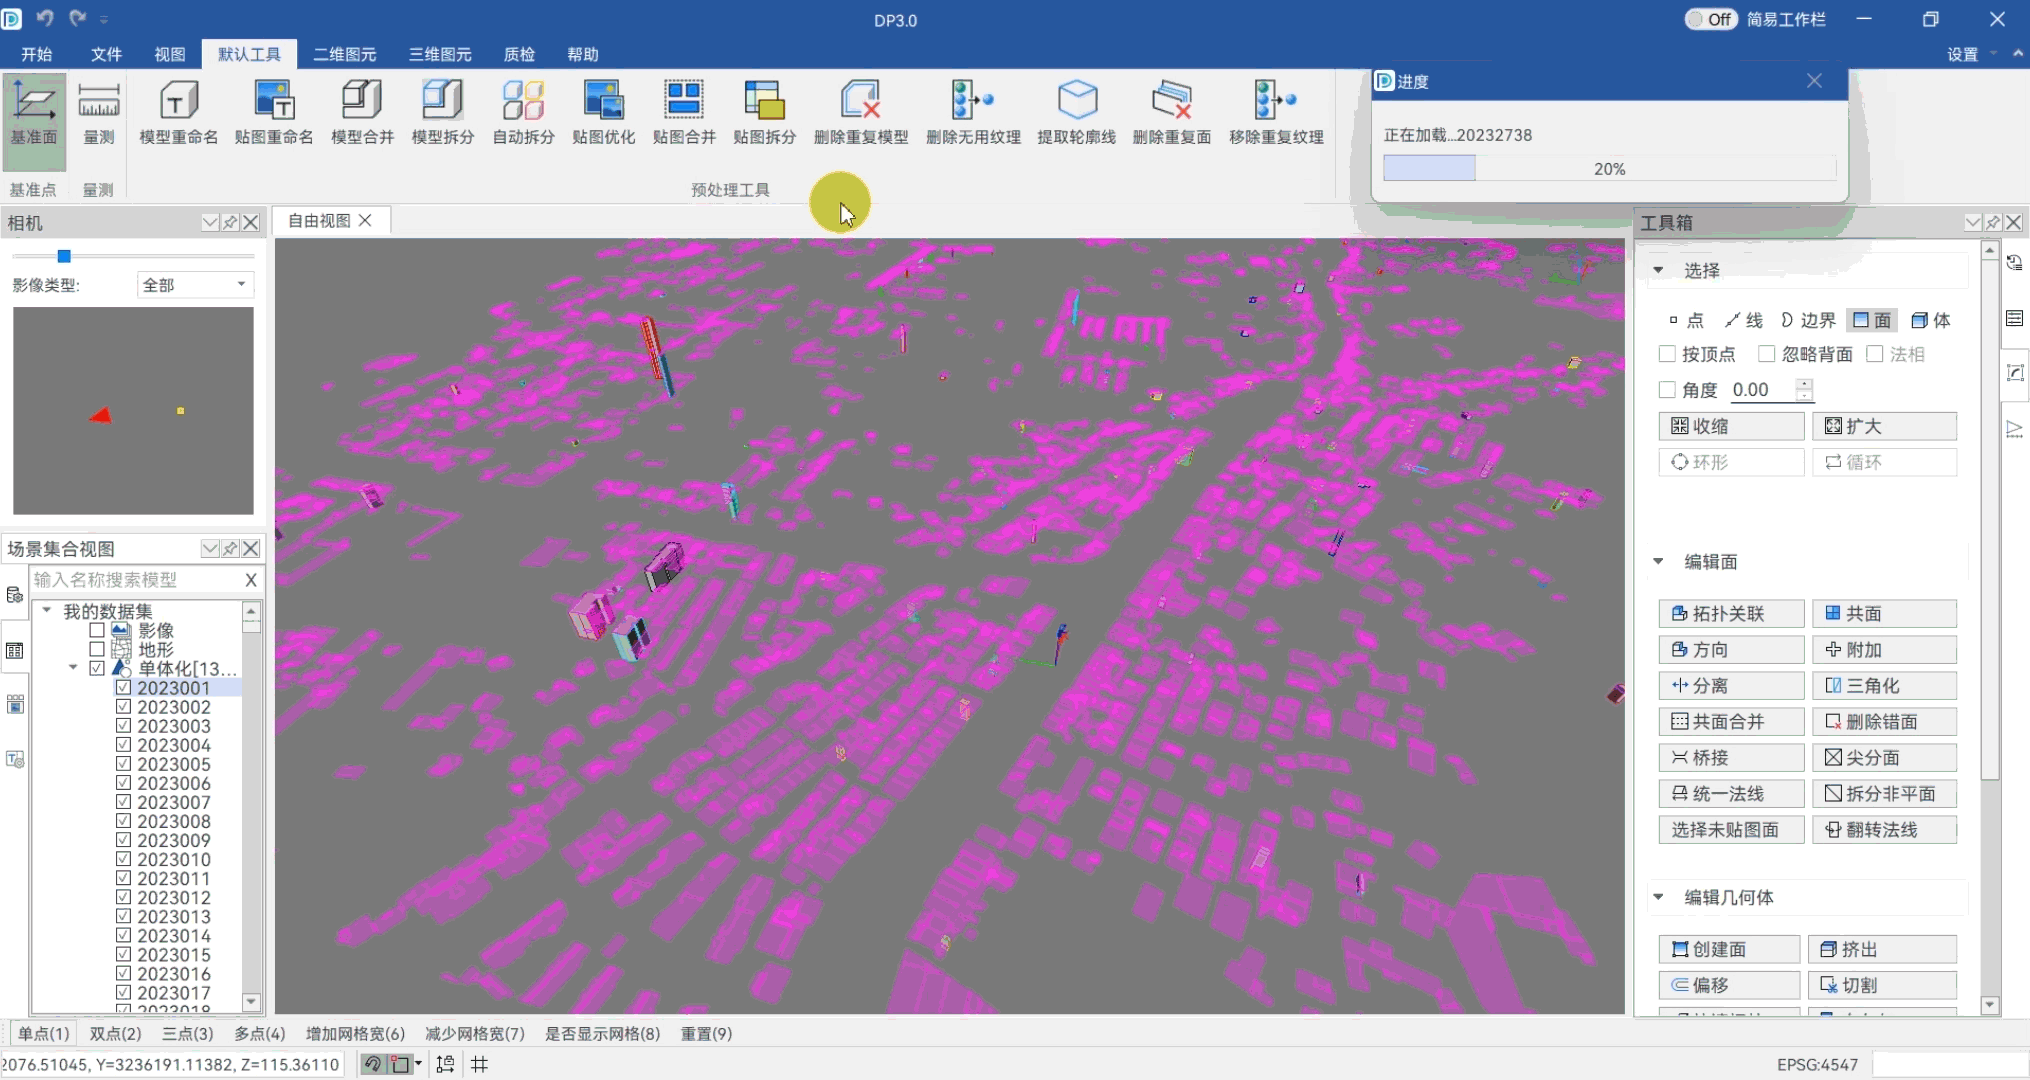This screenshot has height=1080, width=2030.
Task: Open first right sidebar icon beside toolbox
Action: pyautogui.click(x=2014, y=263)
